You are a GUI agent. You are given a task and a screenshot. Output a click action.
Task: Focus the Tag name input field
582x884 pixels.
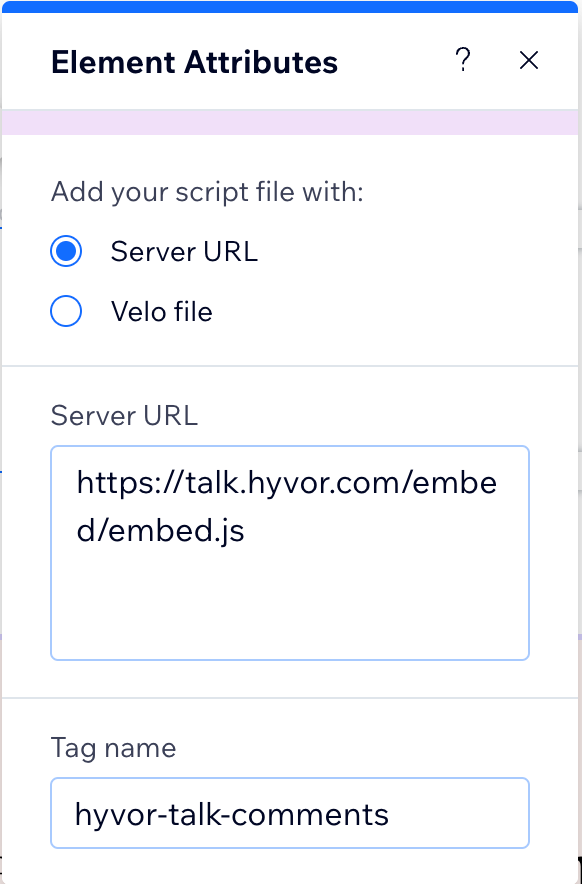coord(290,813)
